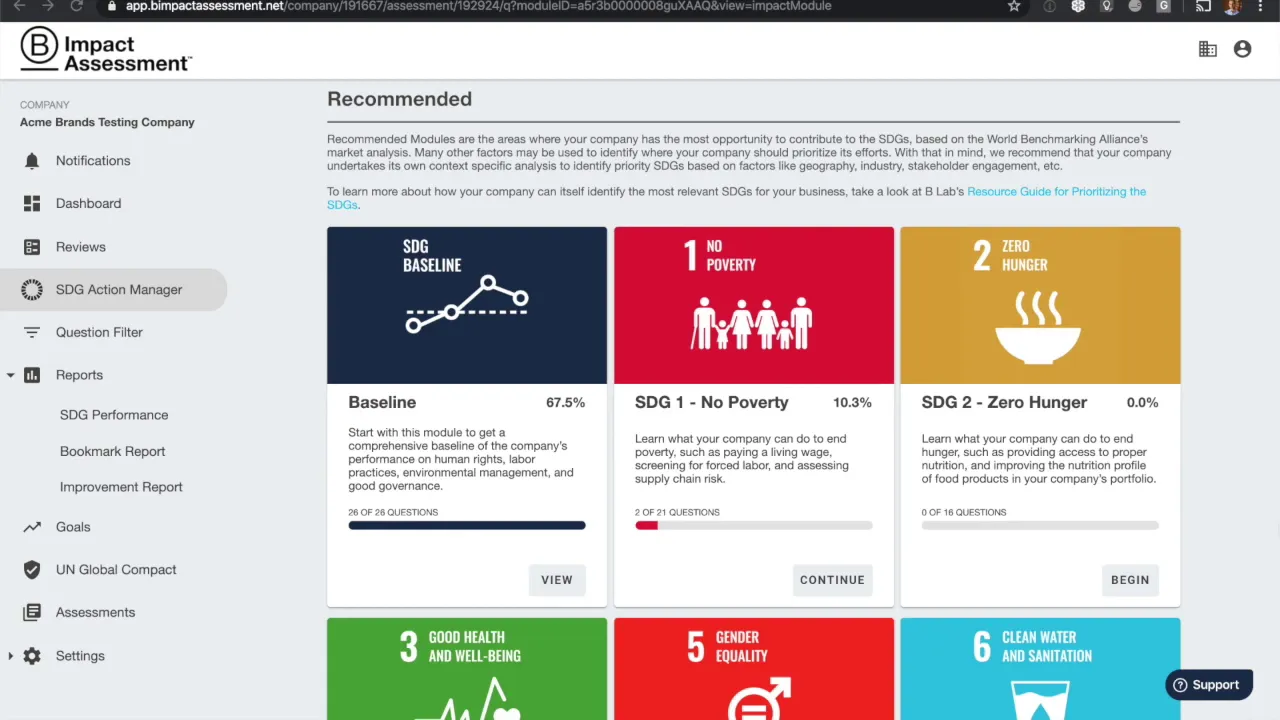Click the Zero Hunger card image
1280x720 pixels.
1040,305
